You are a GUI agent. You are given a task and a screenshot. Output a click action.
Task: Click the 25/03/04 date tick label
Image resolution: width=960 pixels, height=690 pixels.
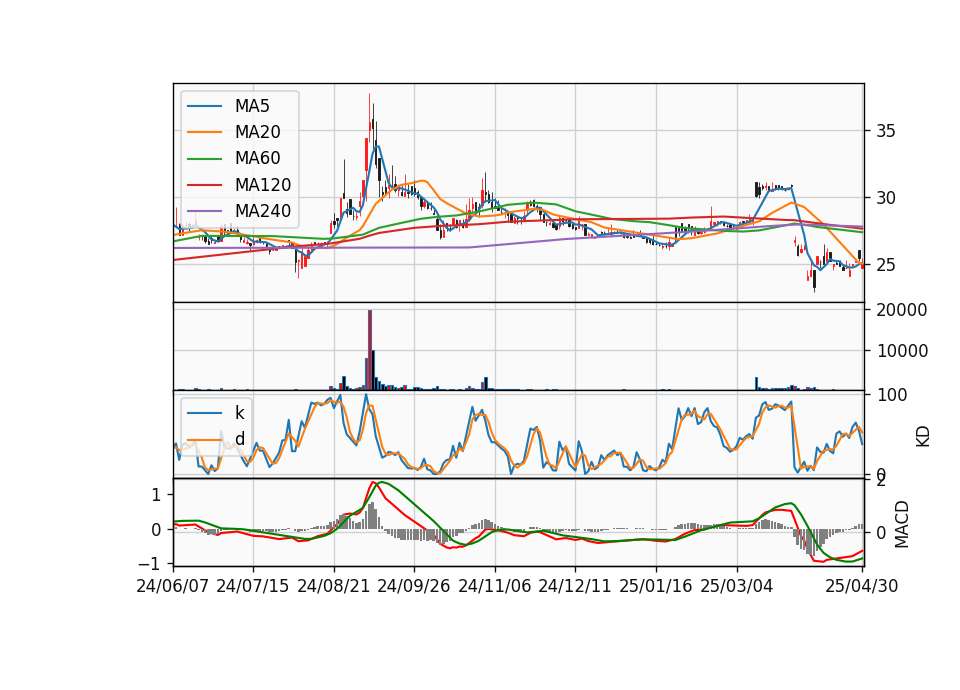pyautogui.click(x=737, y=587)
